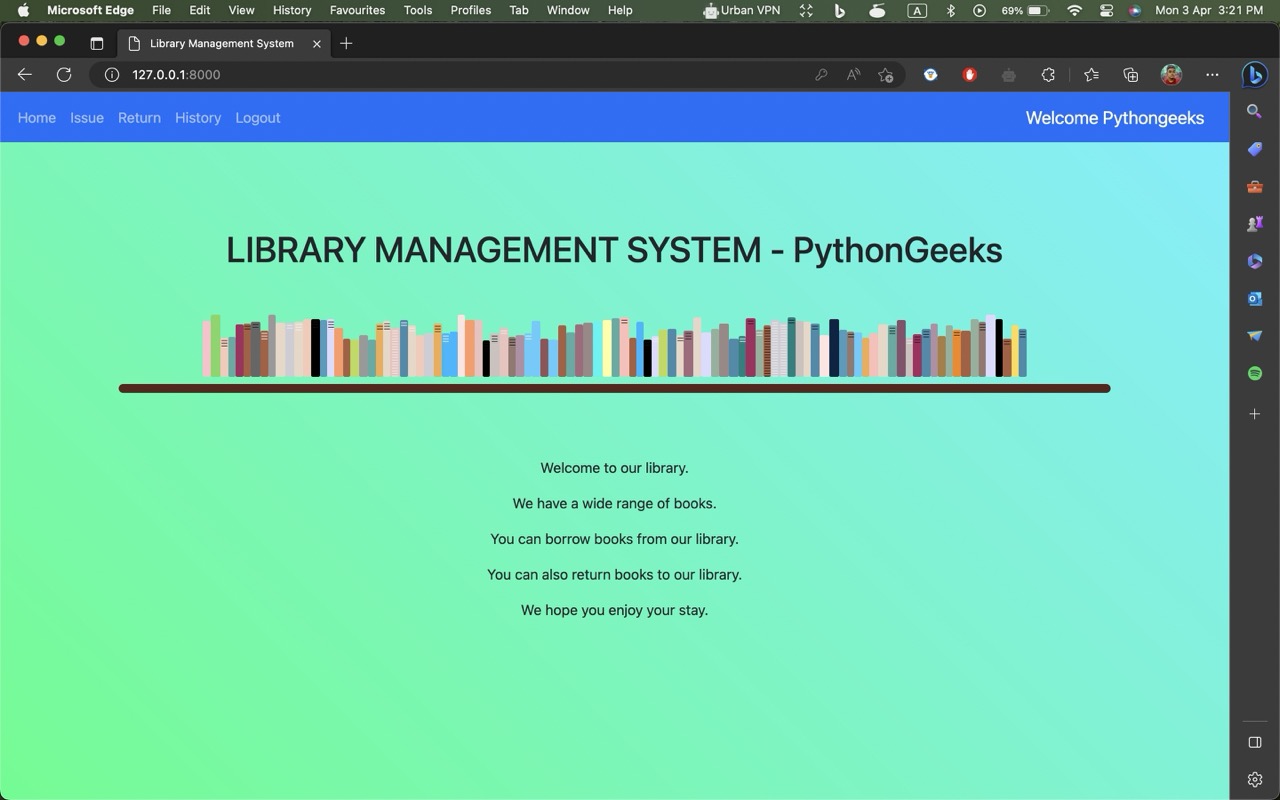Image resolution: width=1280 pixels, height=800 pixels.
Task: Click the bookshelf illustration
Action: point(614,353)
